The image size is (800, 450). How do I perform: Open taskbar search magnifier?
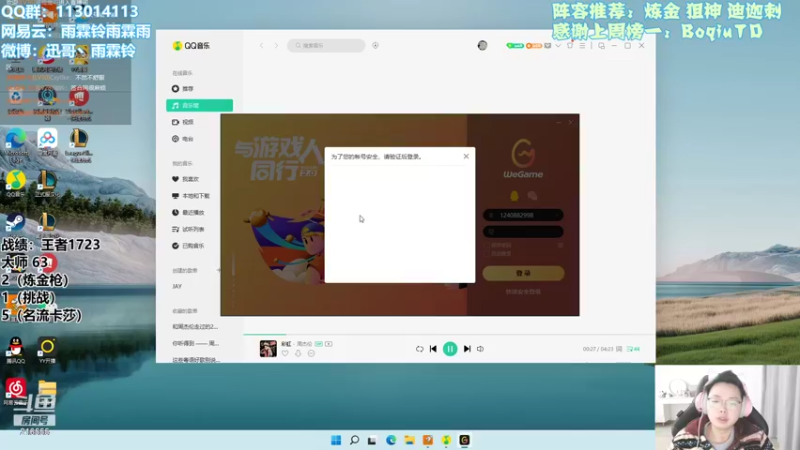[354, 440]
